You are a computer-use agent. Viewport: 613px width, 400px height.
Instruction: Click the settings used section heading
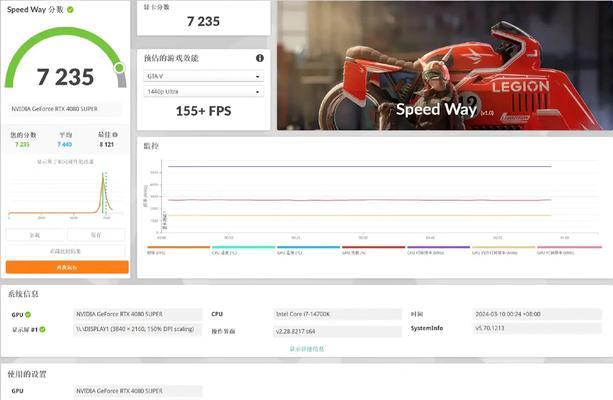[x=27, y=374]
